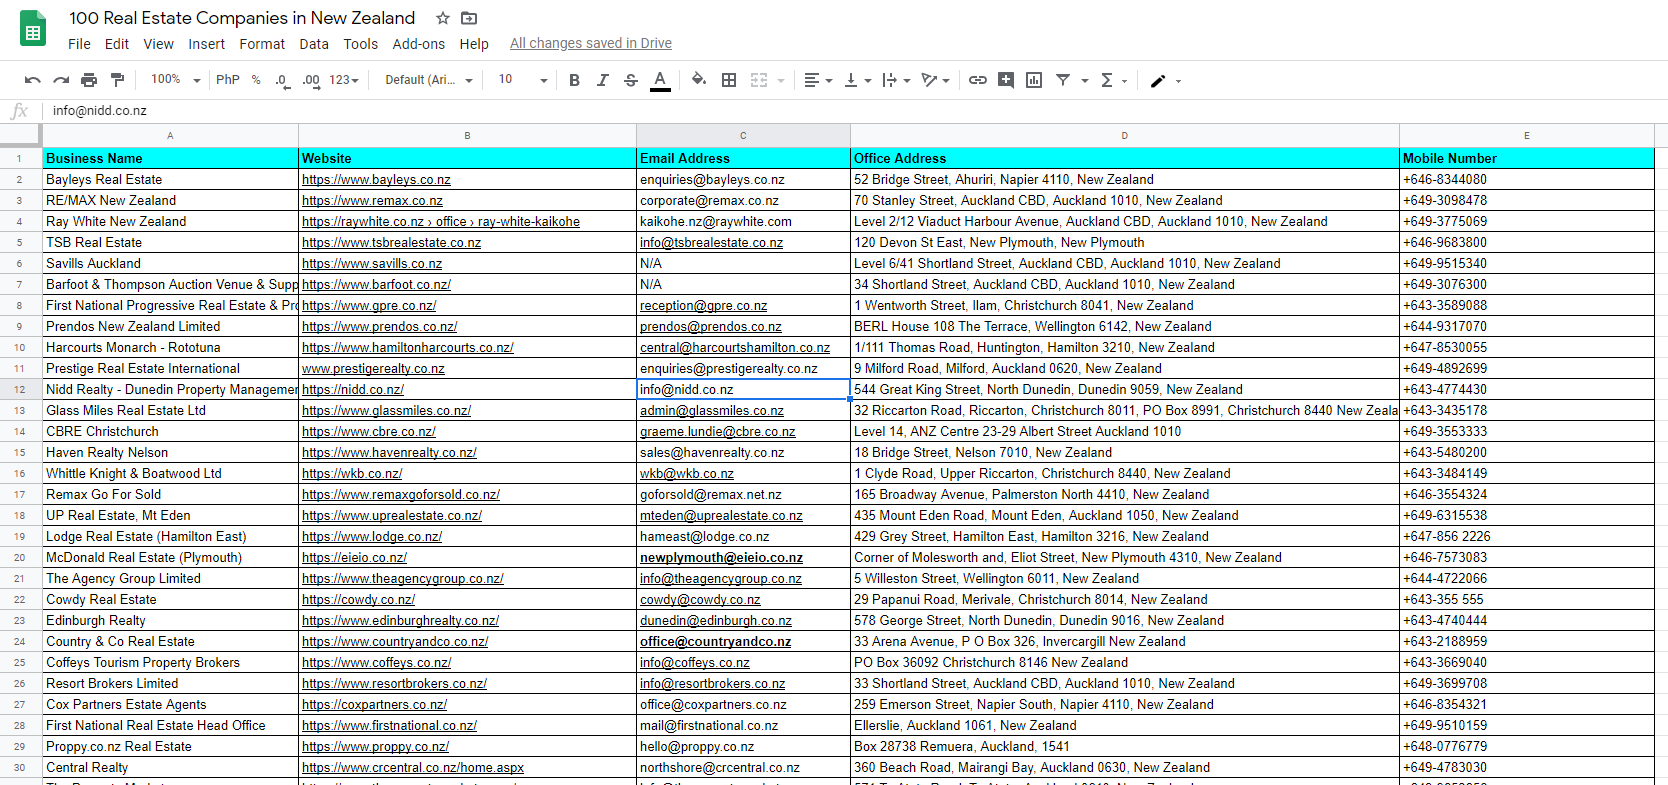Format as currency with PhP button
The image size is (1668, 785).
tap(228, 80)
